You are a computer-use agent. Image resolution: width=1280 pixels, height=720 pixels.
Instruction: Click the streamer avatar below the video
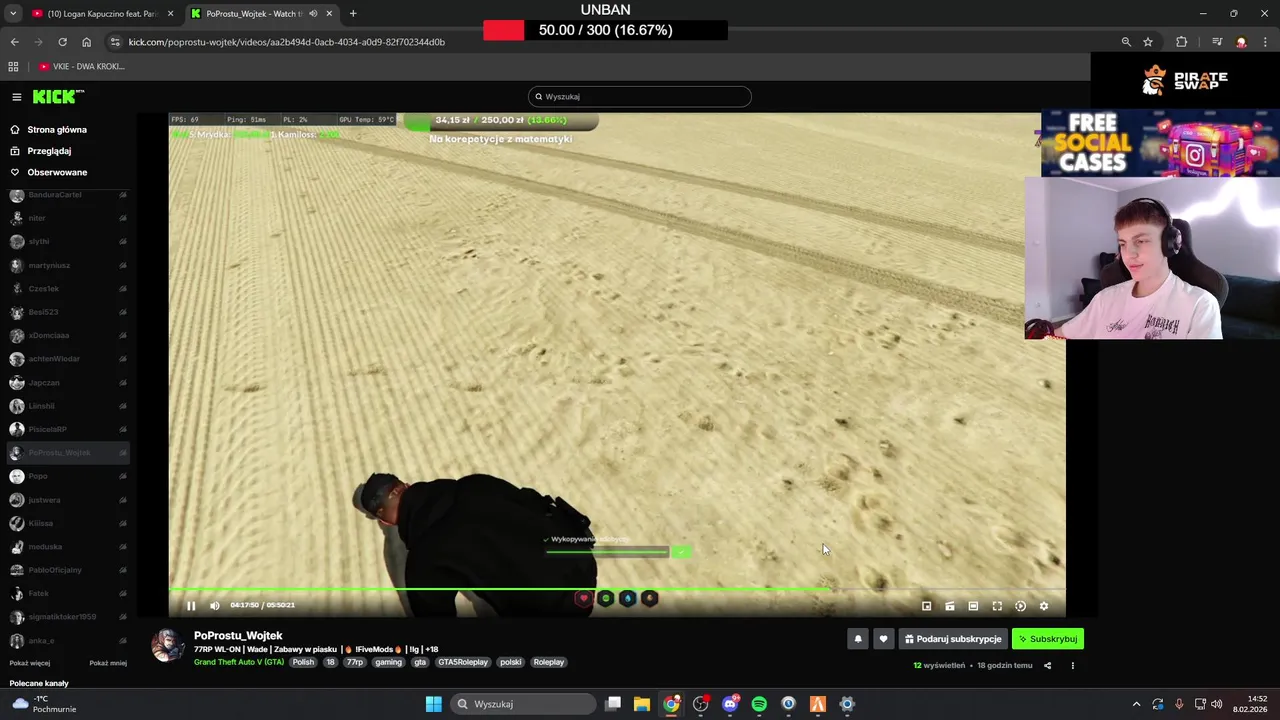[x=168, y=646]
